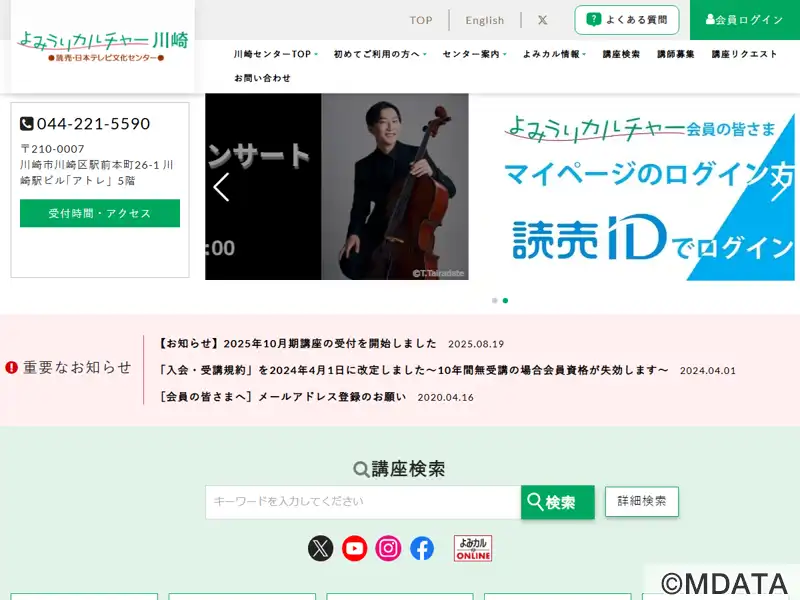Click the 受付時間・アクセス button
The width and height of the screenshot is (800, 600).
click(100, 213)
